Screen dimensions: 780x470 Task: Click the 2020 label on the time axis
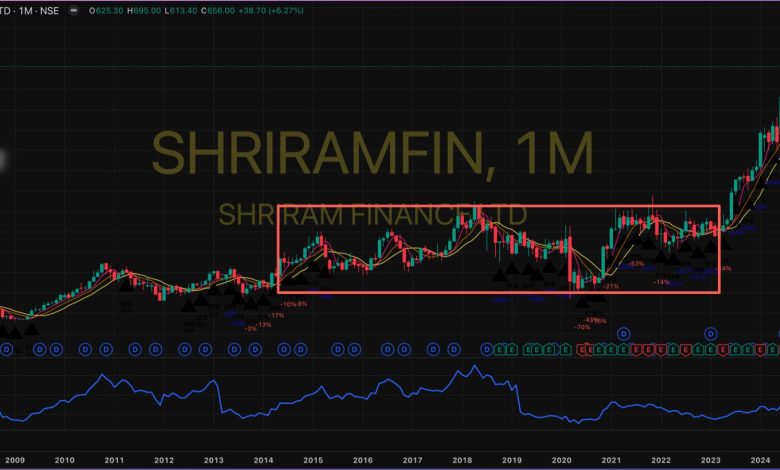[561, 461]
